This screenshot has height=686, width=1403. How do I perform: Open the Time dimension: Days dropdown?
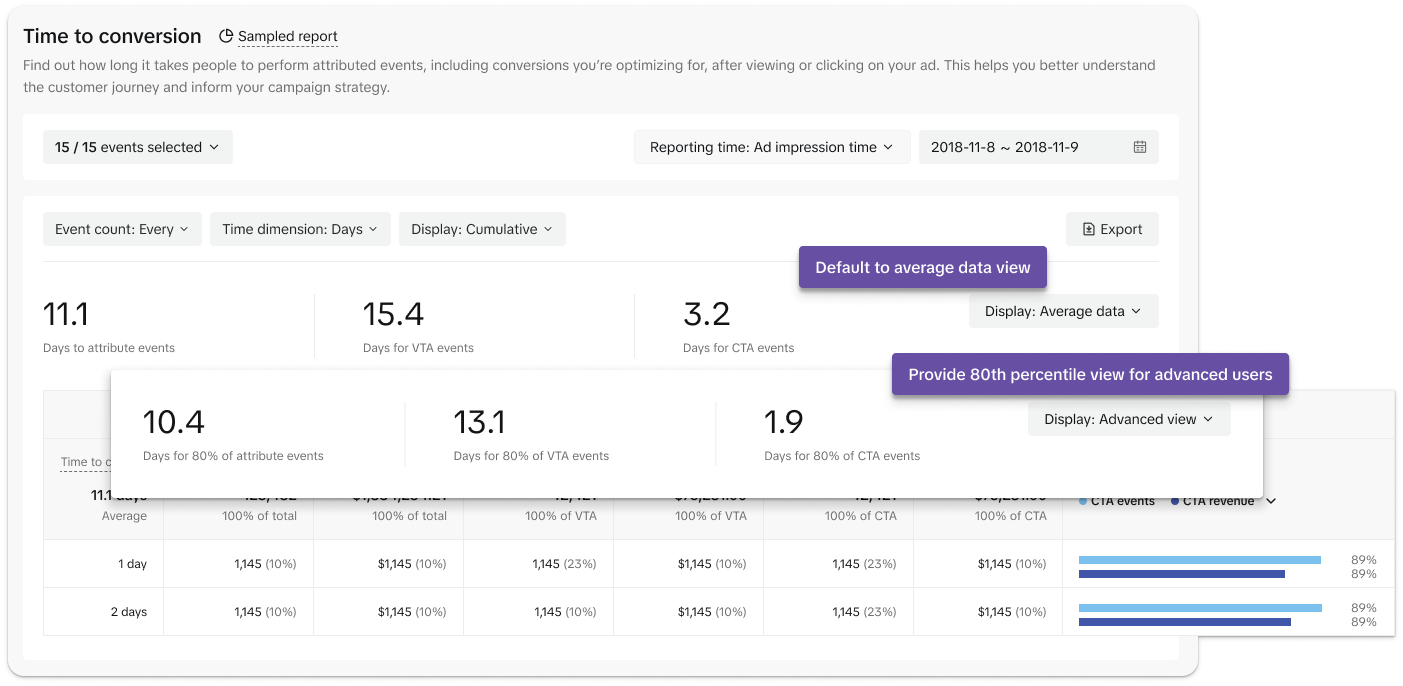pos(300,229)
